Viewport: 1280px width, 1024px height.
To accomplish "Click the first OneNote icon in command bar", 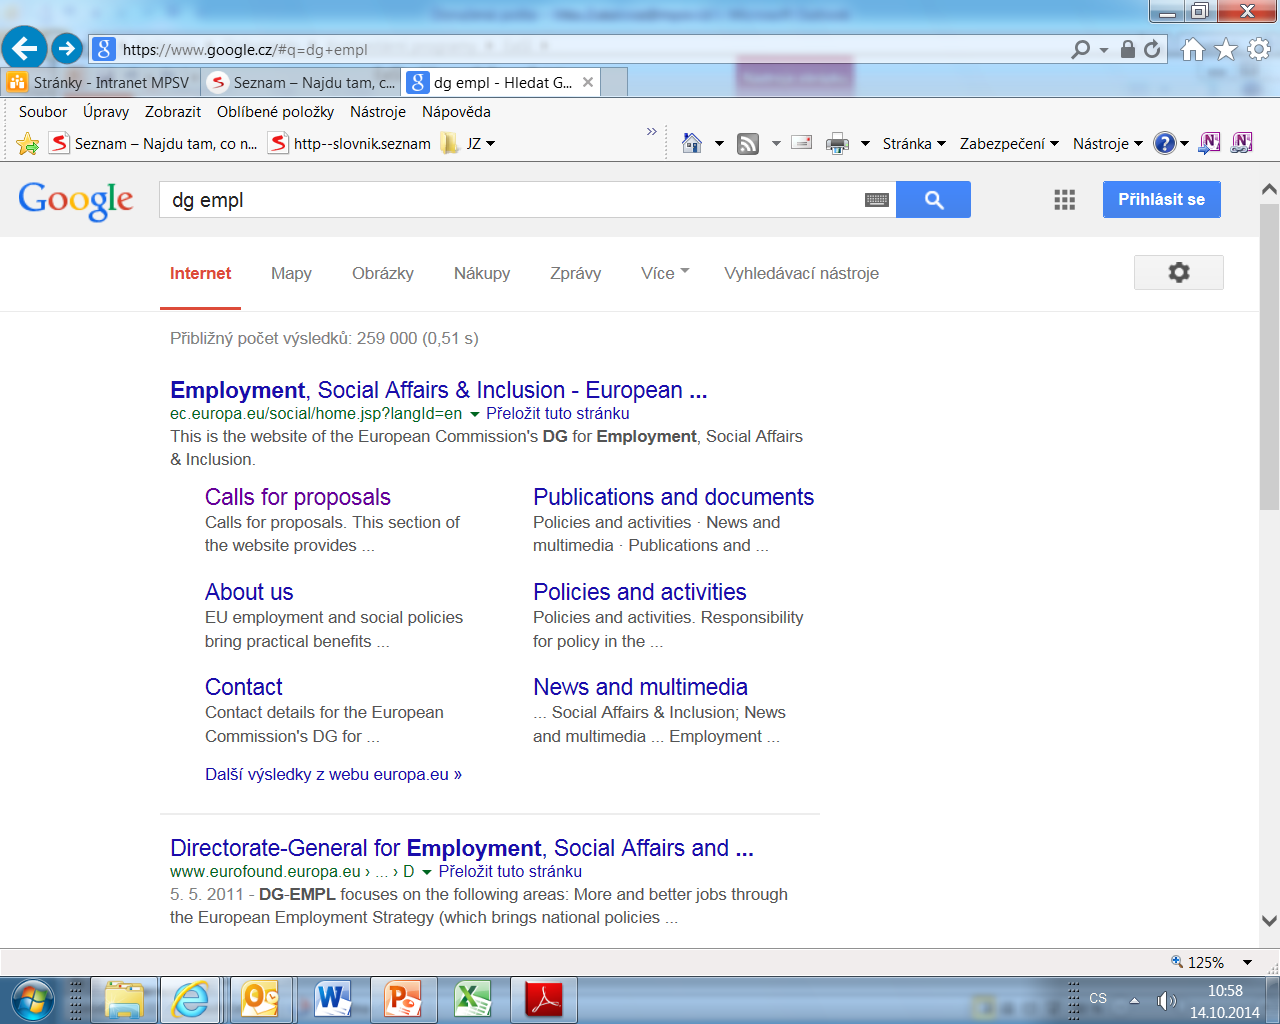I will tap(1209, 143).
